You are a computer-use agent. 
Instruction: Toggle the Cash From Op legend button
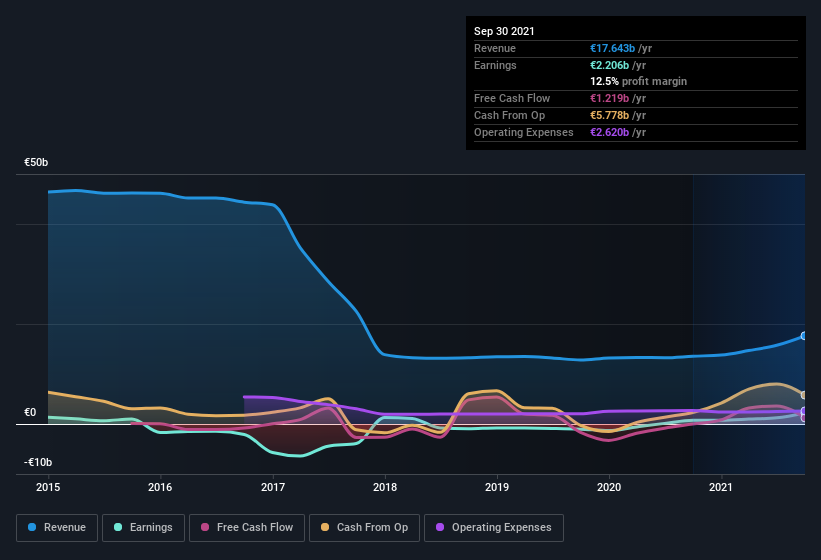pos(364,528)
